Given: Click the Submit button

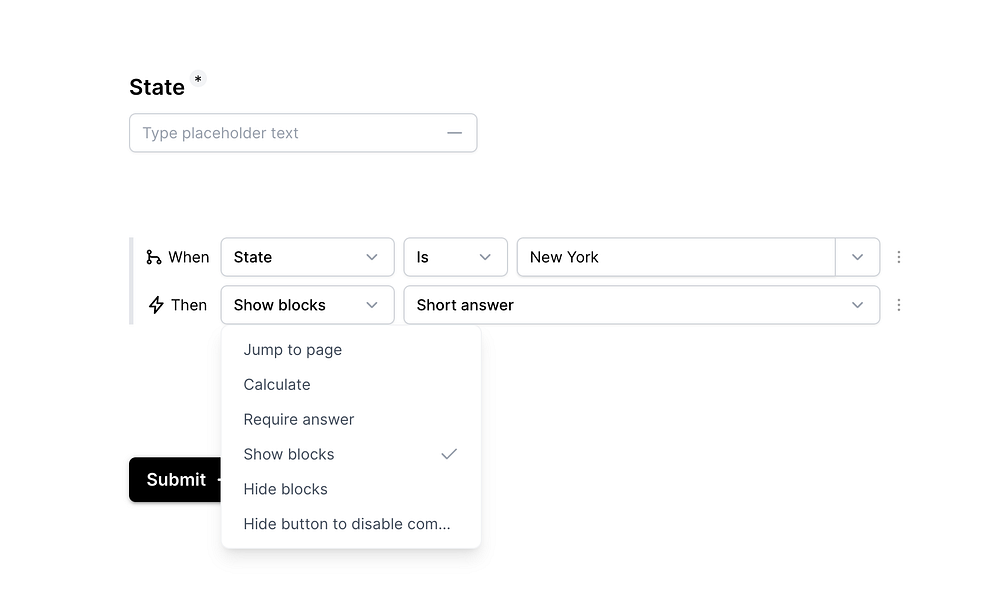Looking at the screenshot, I should pos(175,480).
